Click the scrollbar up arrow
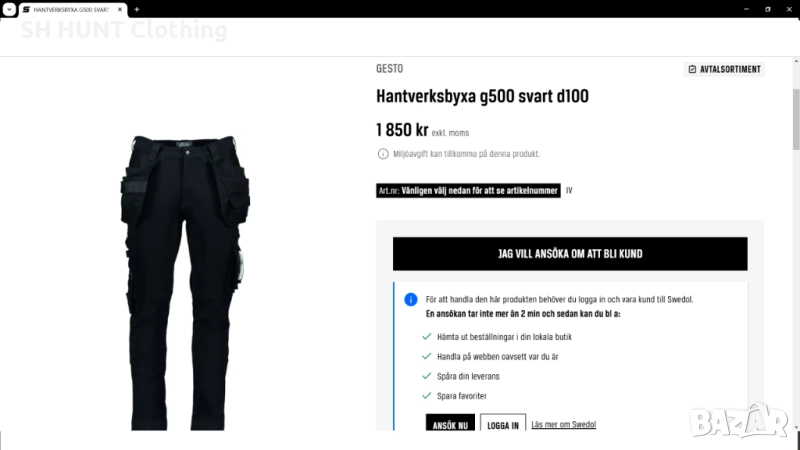This screenshot has height=450, width=800. [796, 61]
